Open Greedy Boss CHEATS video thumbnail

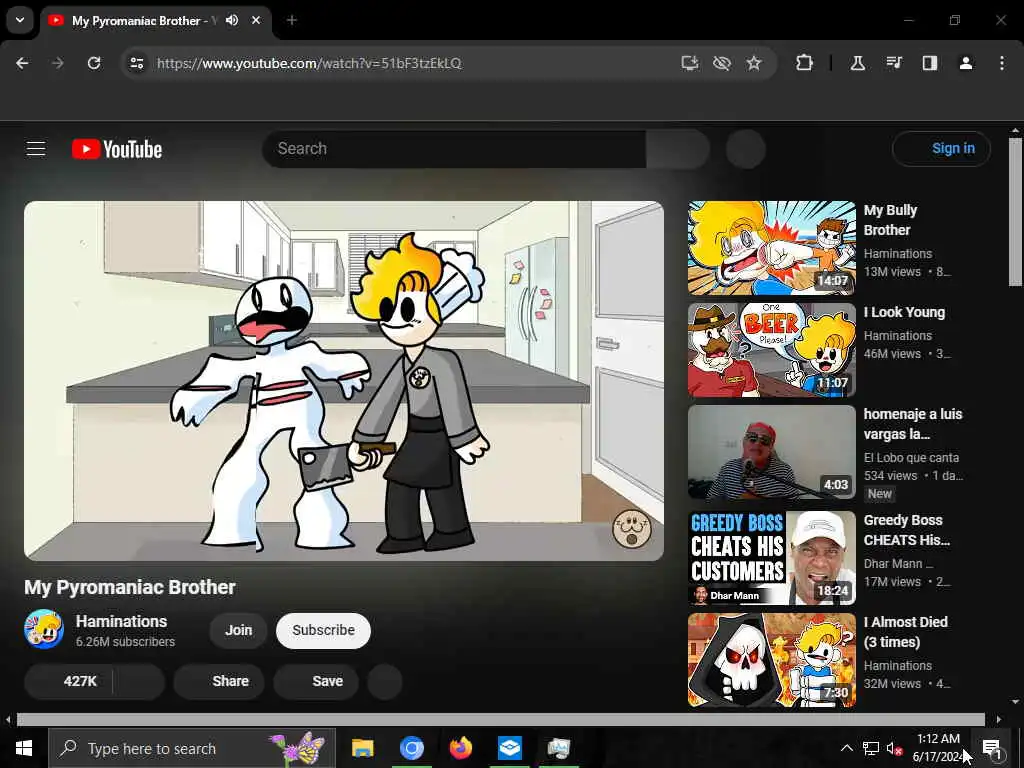point(771,558)
